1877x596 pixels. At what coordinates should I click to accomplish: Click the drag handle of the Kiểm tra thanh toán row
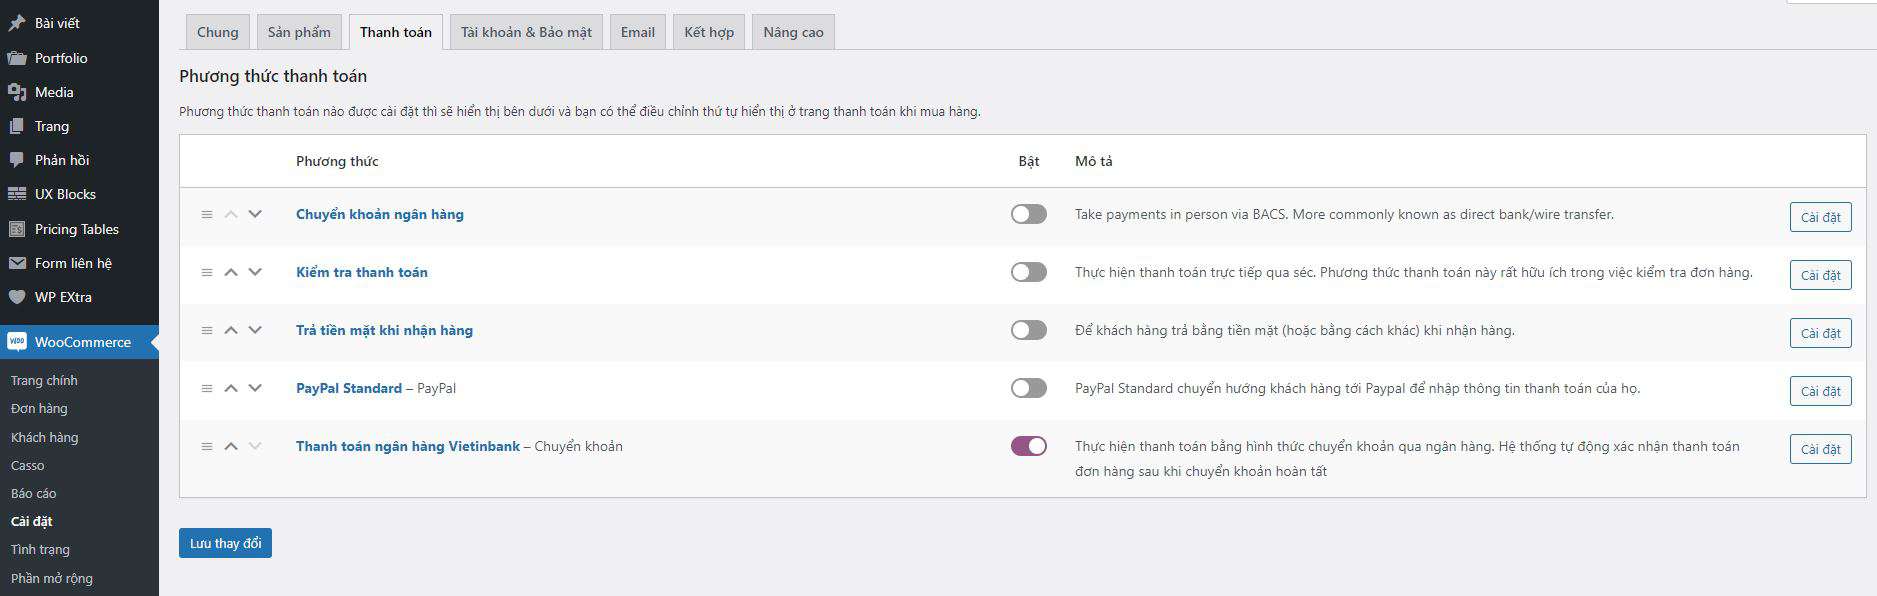(207, 272)
